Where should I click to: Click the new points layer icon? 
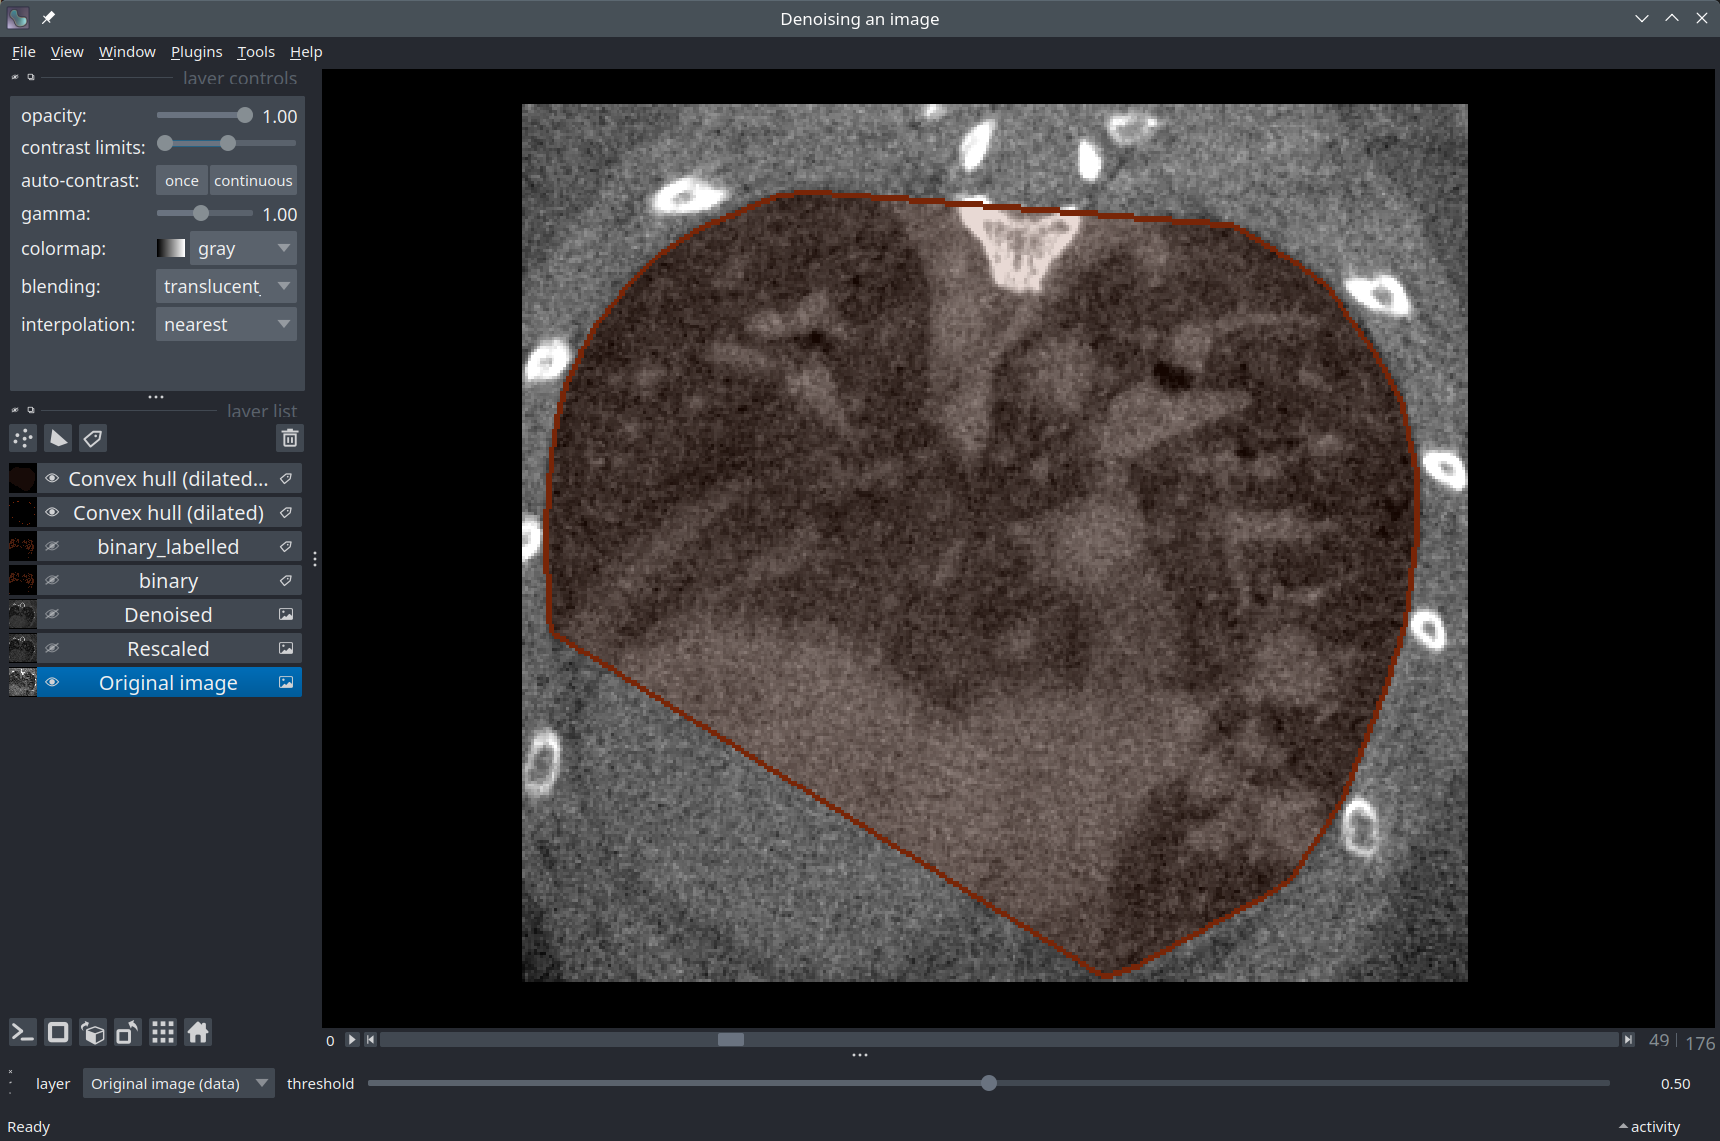[x=23, y=438]
